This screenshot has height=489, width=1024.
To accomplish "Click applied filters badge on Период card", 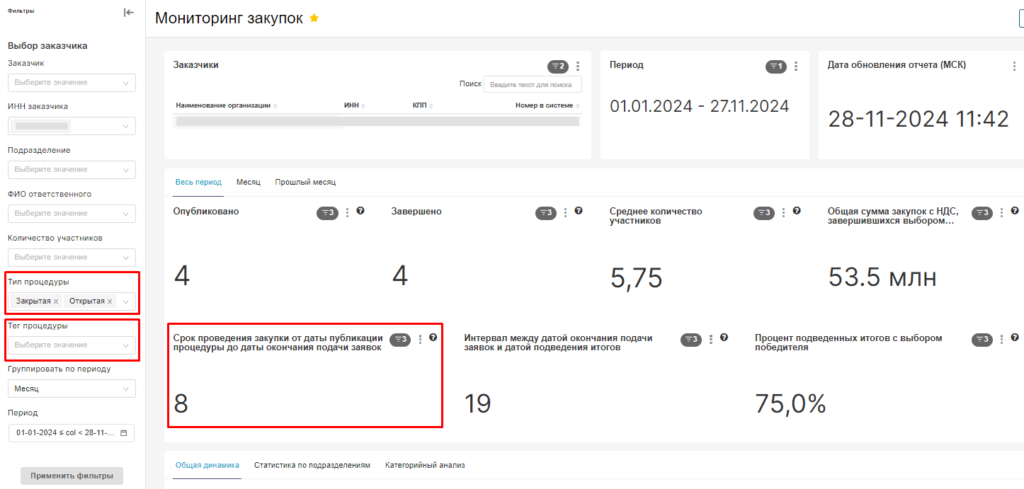I will pyautogui.click(x=775, y=66).
